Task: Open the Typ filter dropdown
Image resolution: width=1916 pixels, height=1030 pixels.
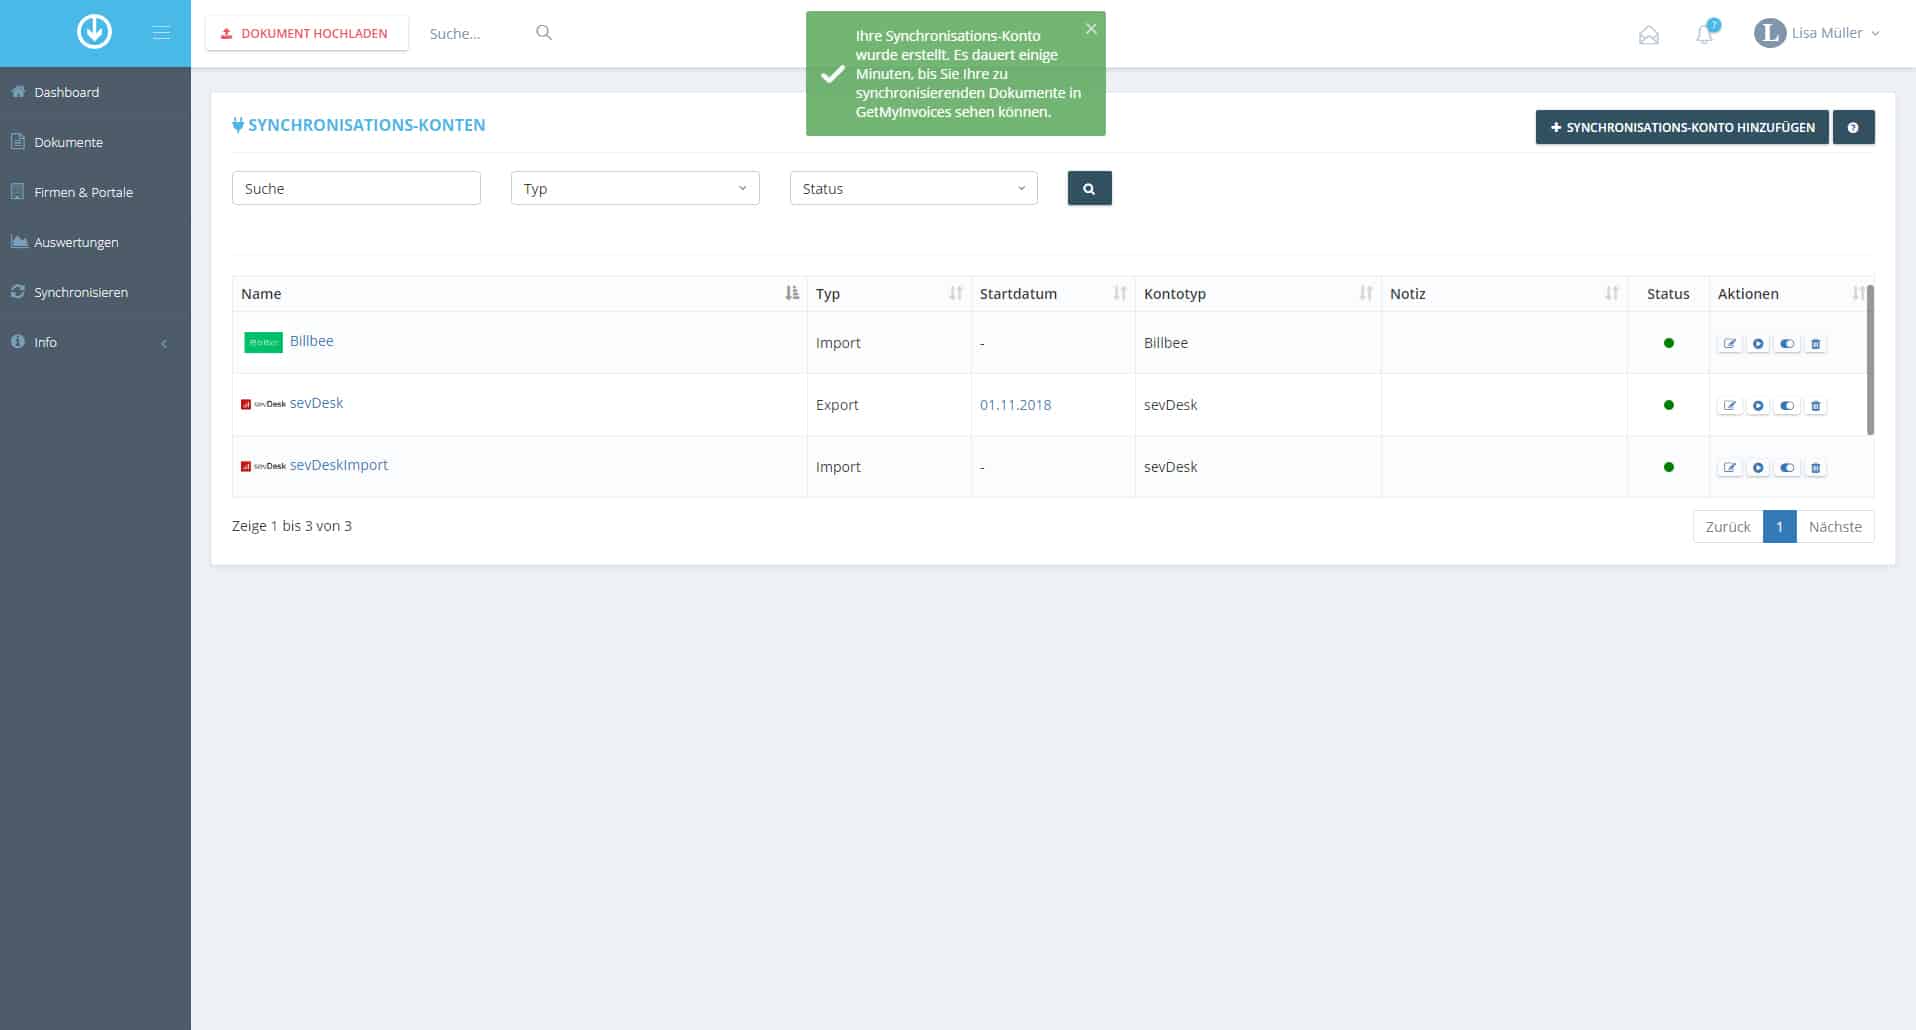Action: click(635, 189)
